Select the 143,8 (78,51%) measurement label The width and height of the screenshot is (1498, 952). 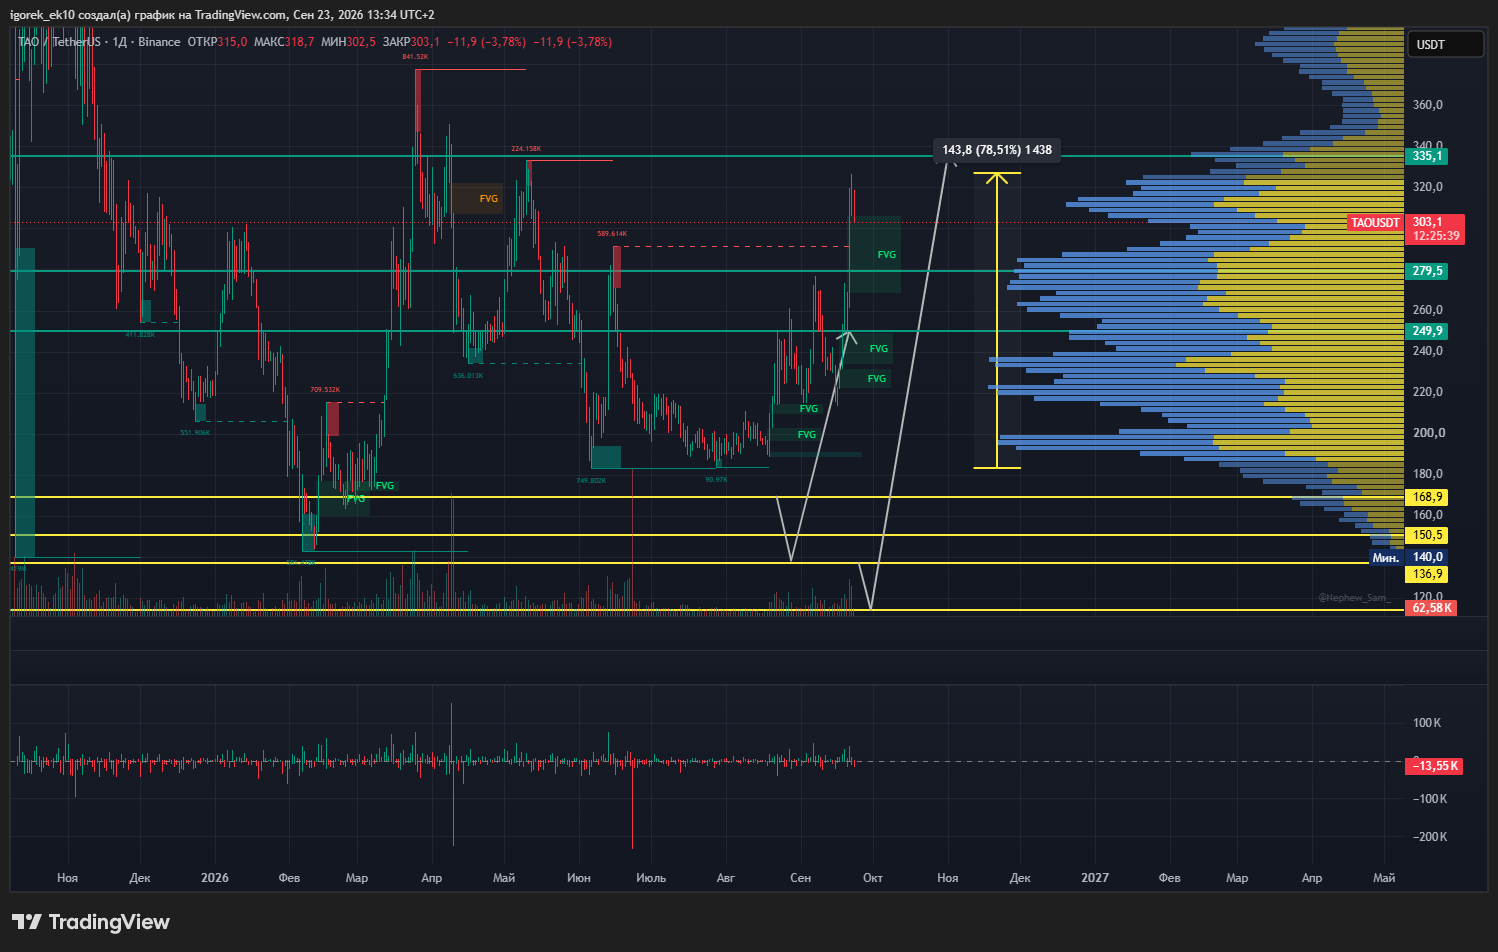[997, 150]
